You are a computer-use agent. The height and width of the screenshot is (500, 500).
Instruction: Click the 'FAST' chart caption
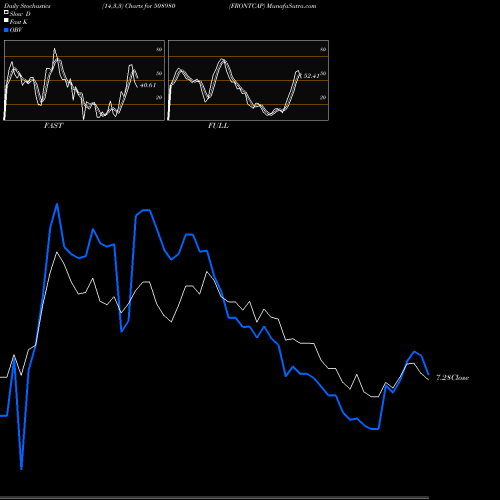click(54, 126)
